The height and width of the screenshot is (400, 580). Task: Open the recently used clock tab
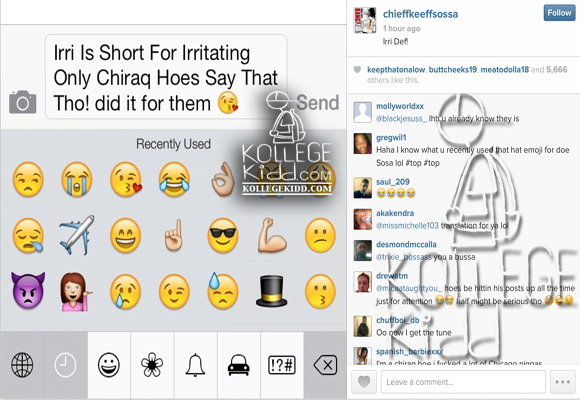point(65,365)
